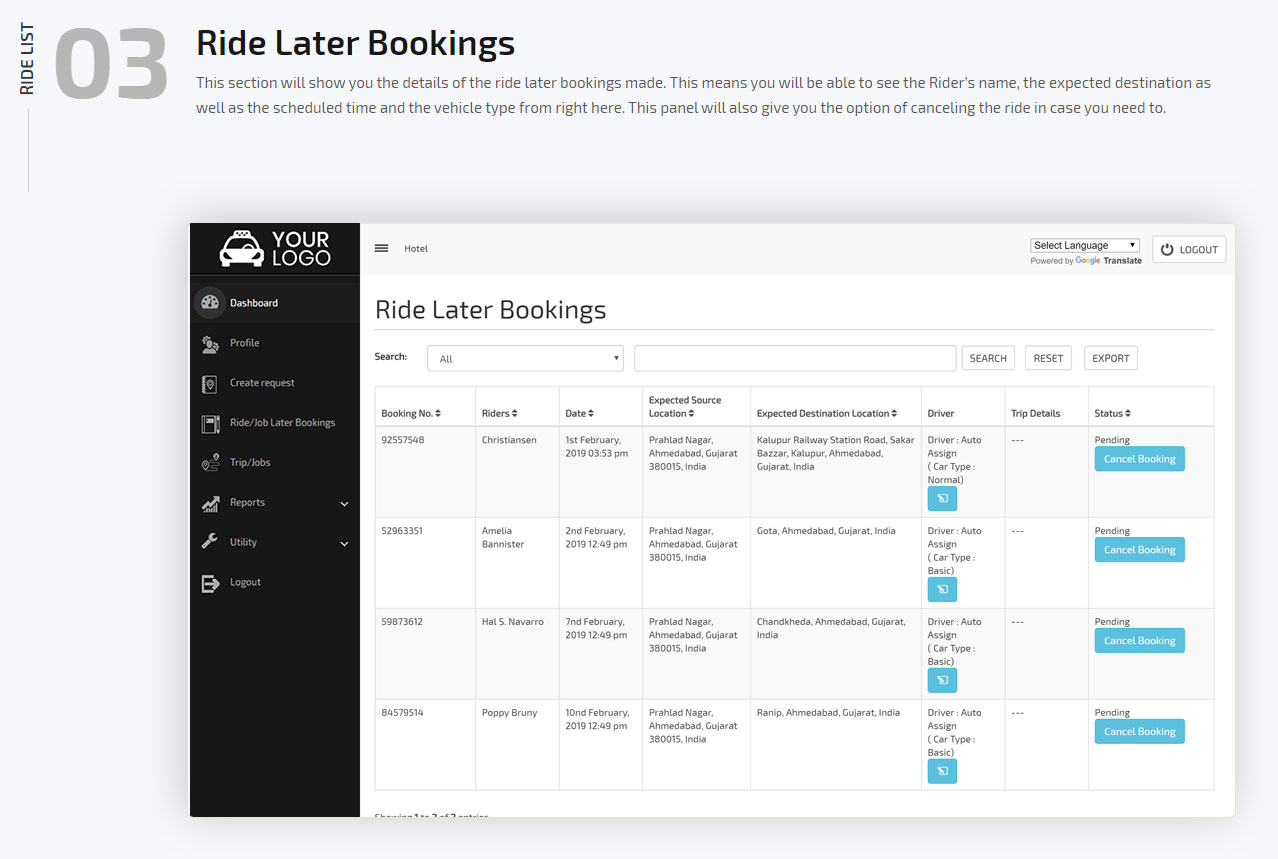Select the Dashboard icon in the sidebar
1278x859 pixels.
pyautogui.click(x=210, y=302)
